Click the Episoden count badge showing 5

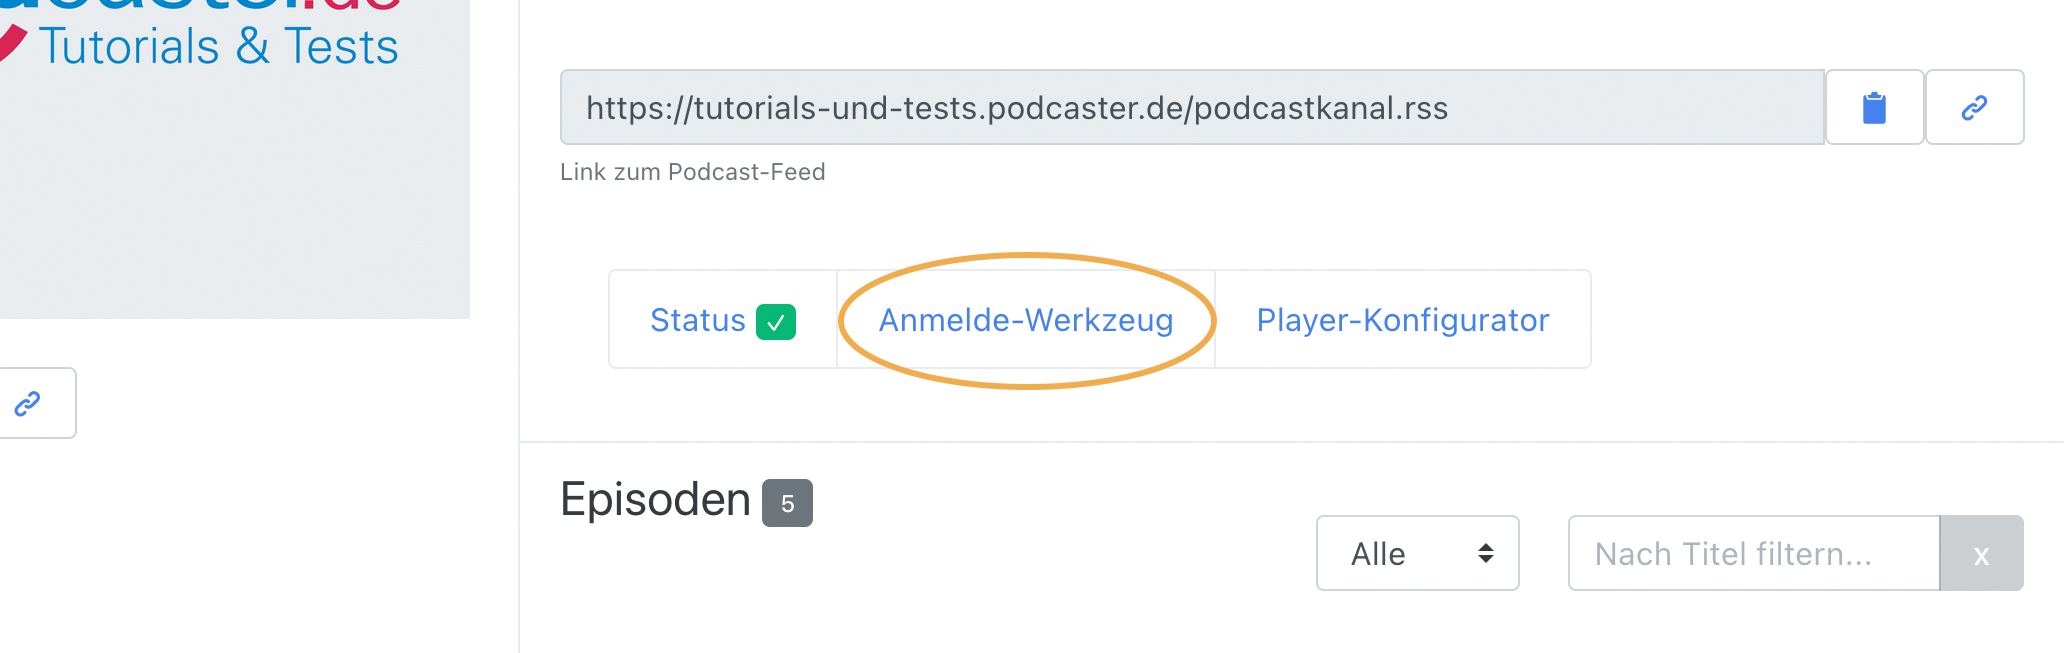[x=787, y=503]
